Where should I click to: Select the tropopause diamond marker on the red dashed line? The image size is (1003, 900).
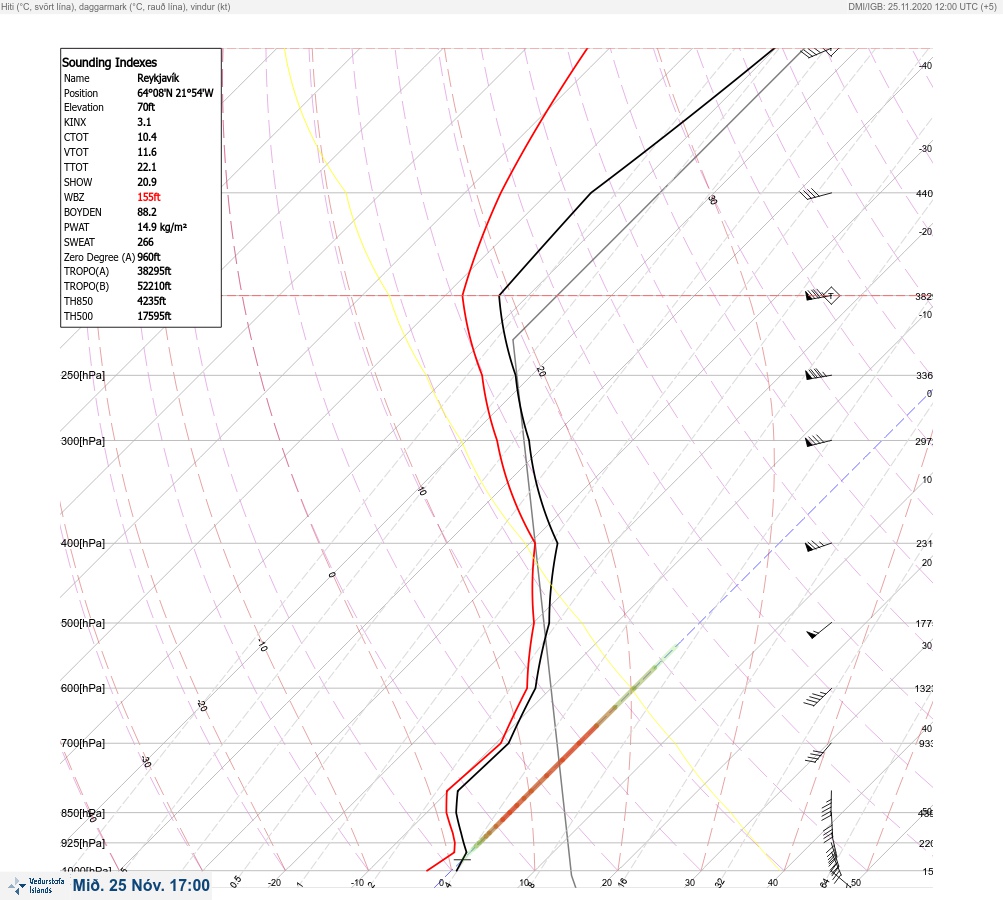831,296
